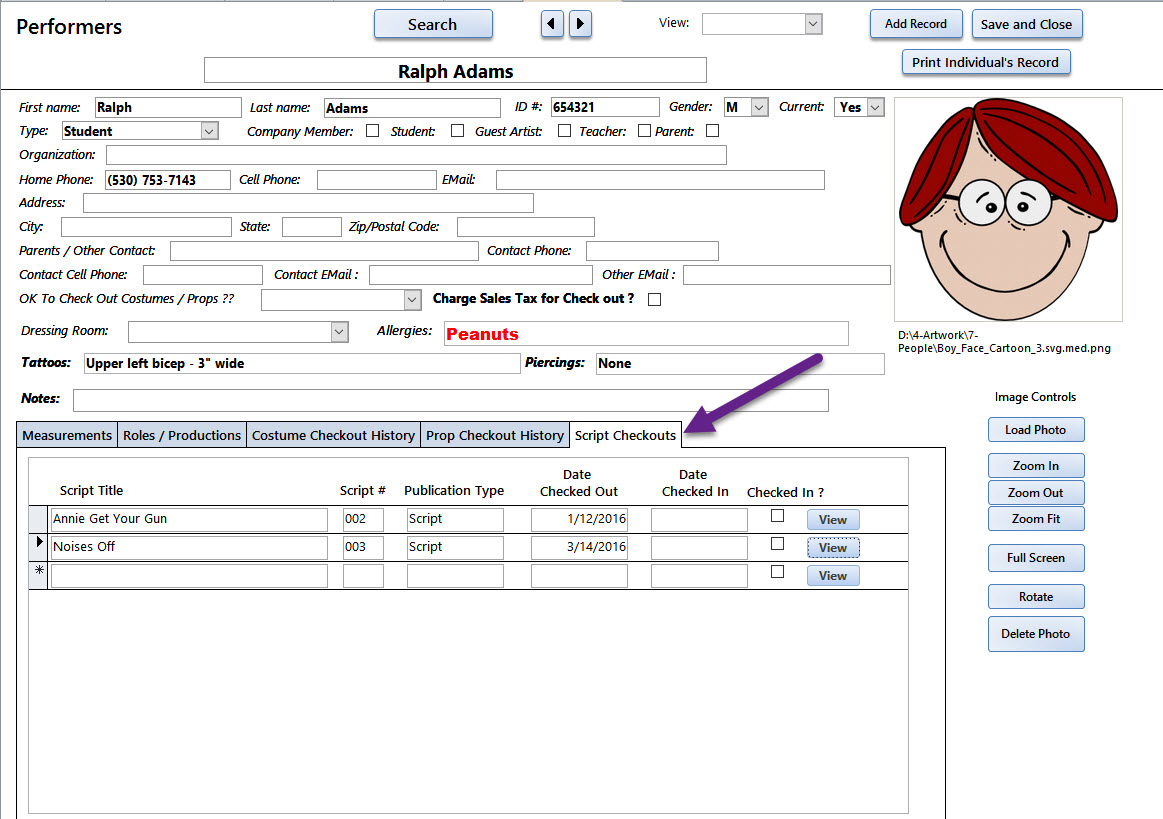Open the Type dropdown showing Student

pyautogui.click(x=209, y=131)
